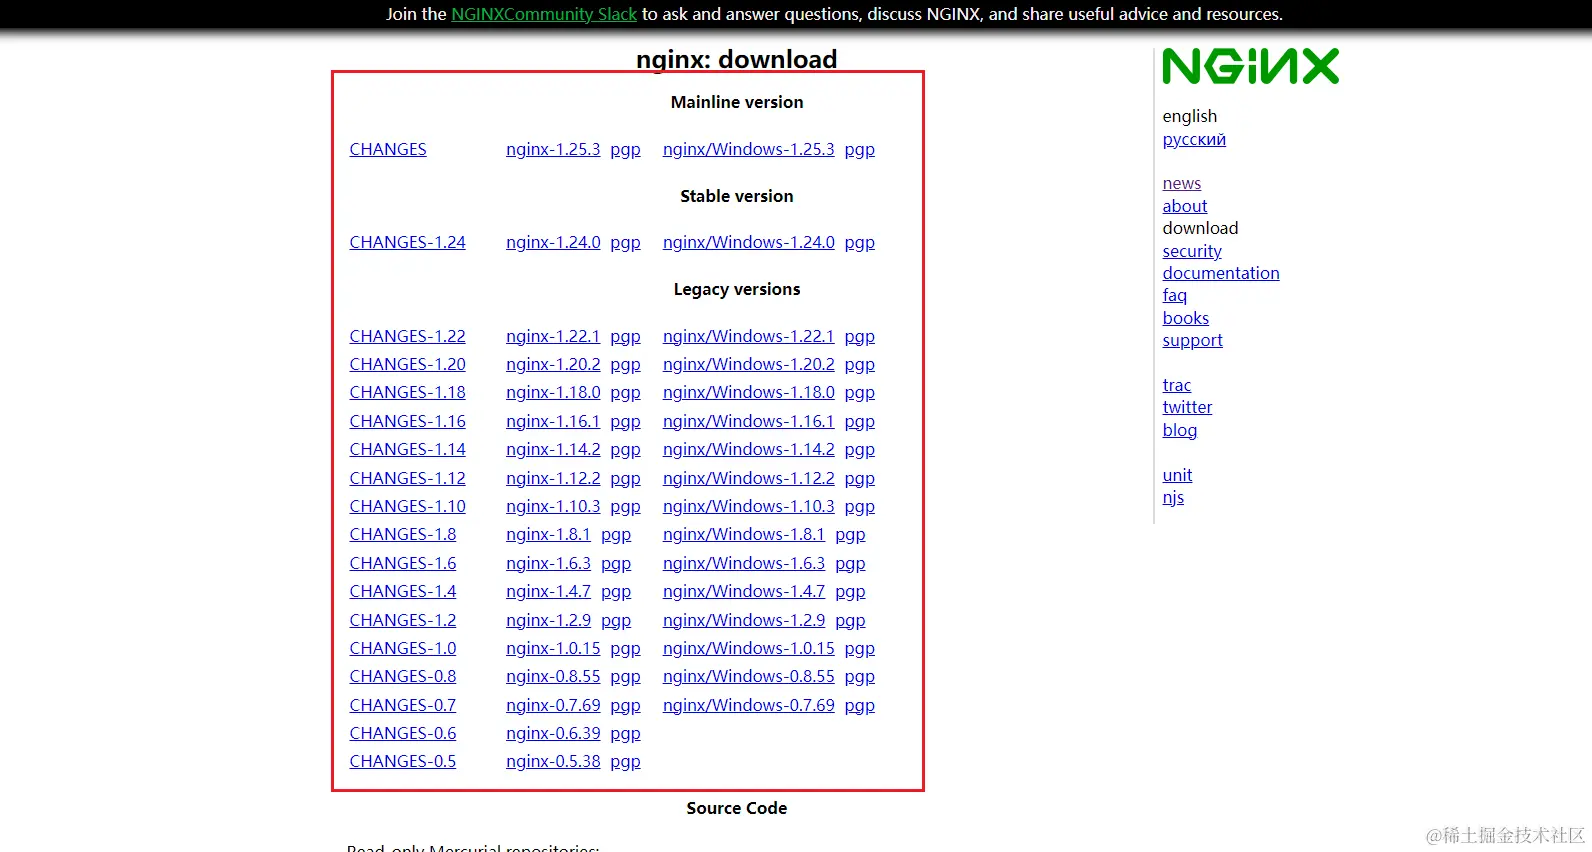Viewport: 1592px width, 852px height.
Task: Download nginx/Windows-0.8.55
Action: (x=748, y=676)
